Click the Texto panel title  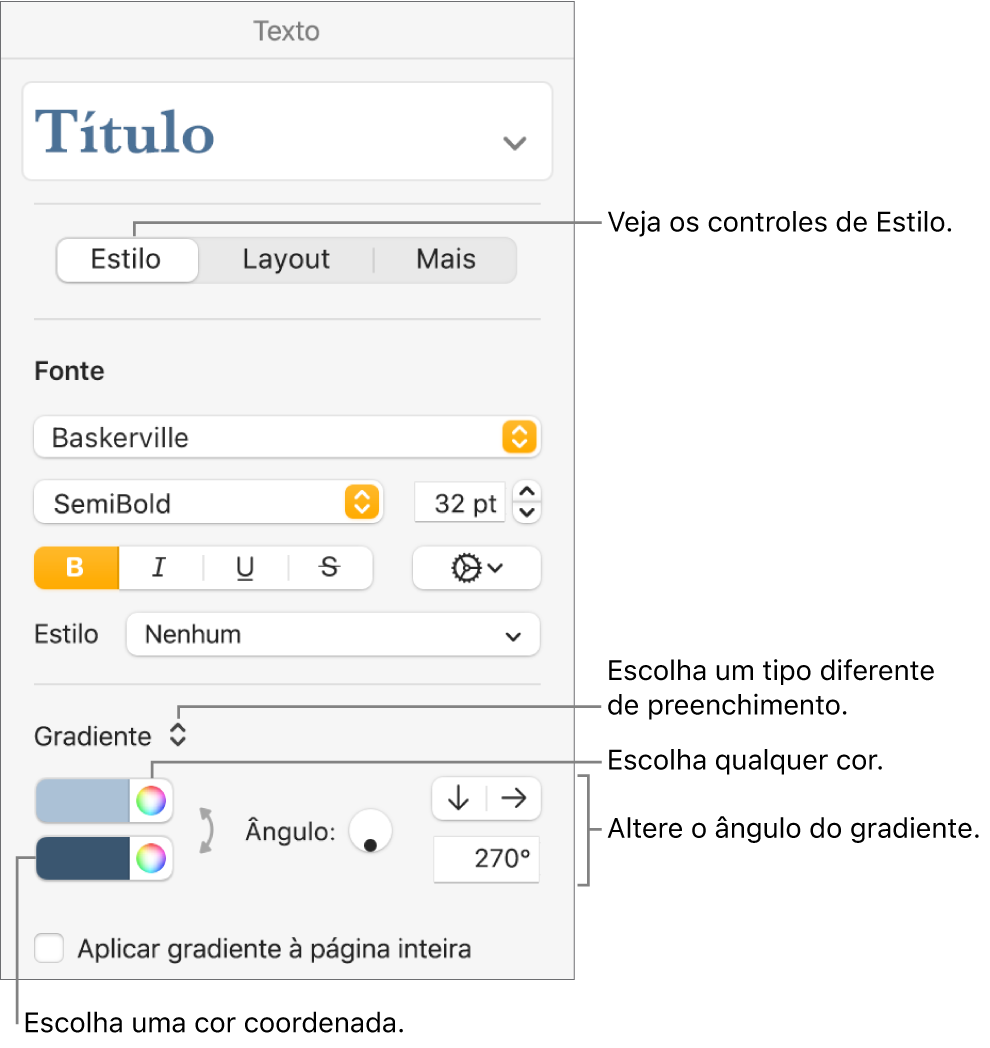[287, 31]
